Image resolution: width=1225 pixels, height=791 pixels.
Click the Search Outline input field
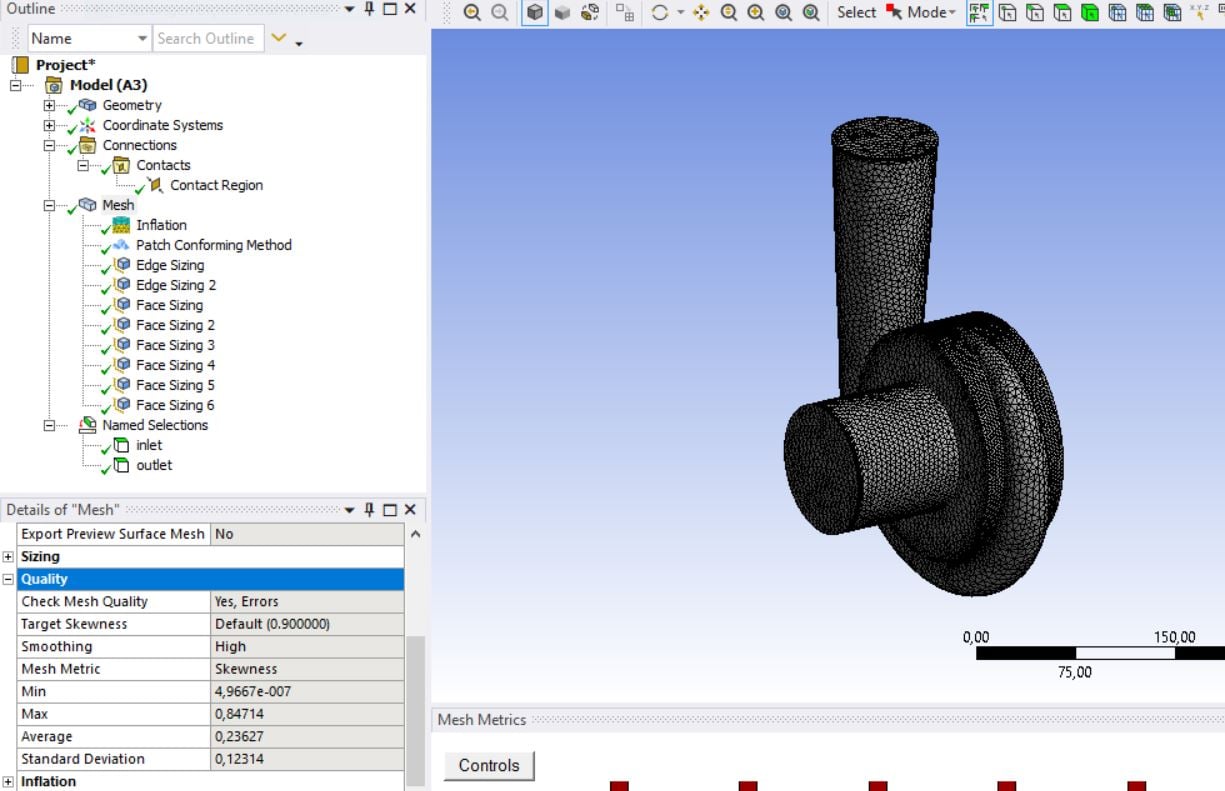[x=206, y=38]
